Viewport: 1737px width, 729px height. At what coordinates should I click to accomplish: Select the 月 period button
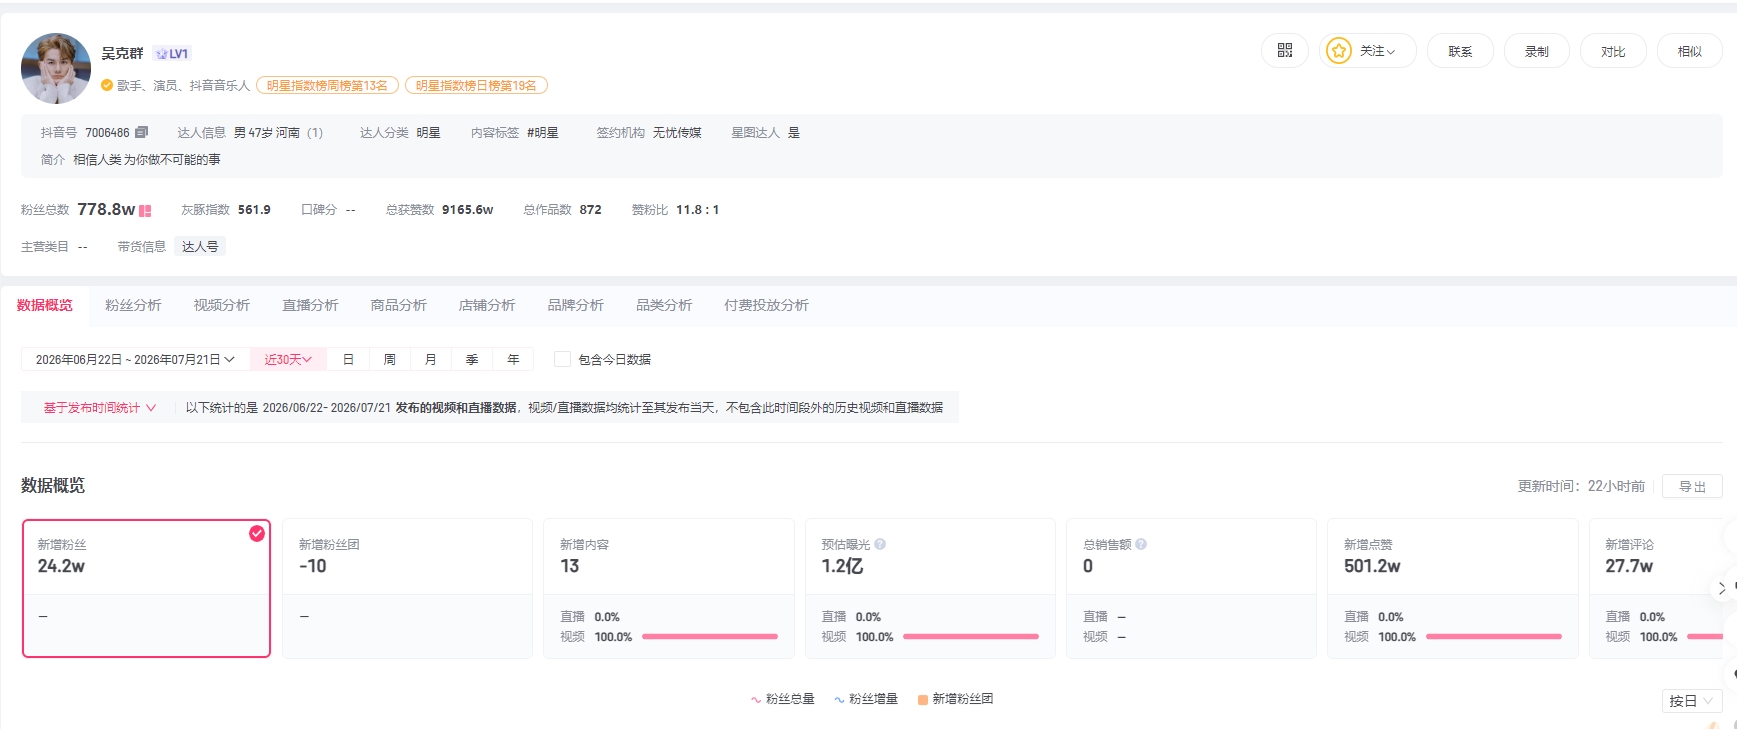click(x=431, y=359)
